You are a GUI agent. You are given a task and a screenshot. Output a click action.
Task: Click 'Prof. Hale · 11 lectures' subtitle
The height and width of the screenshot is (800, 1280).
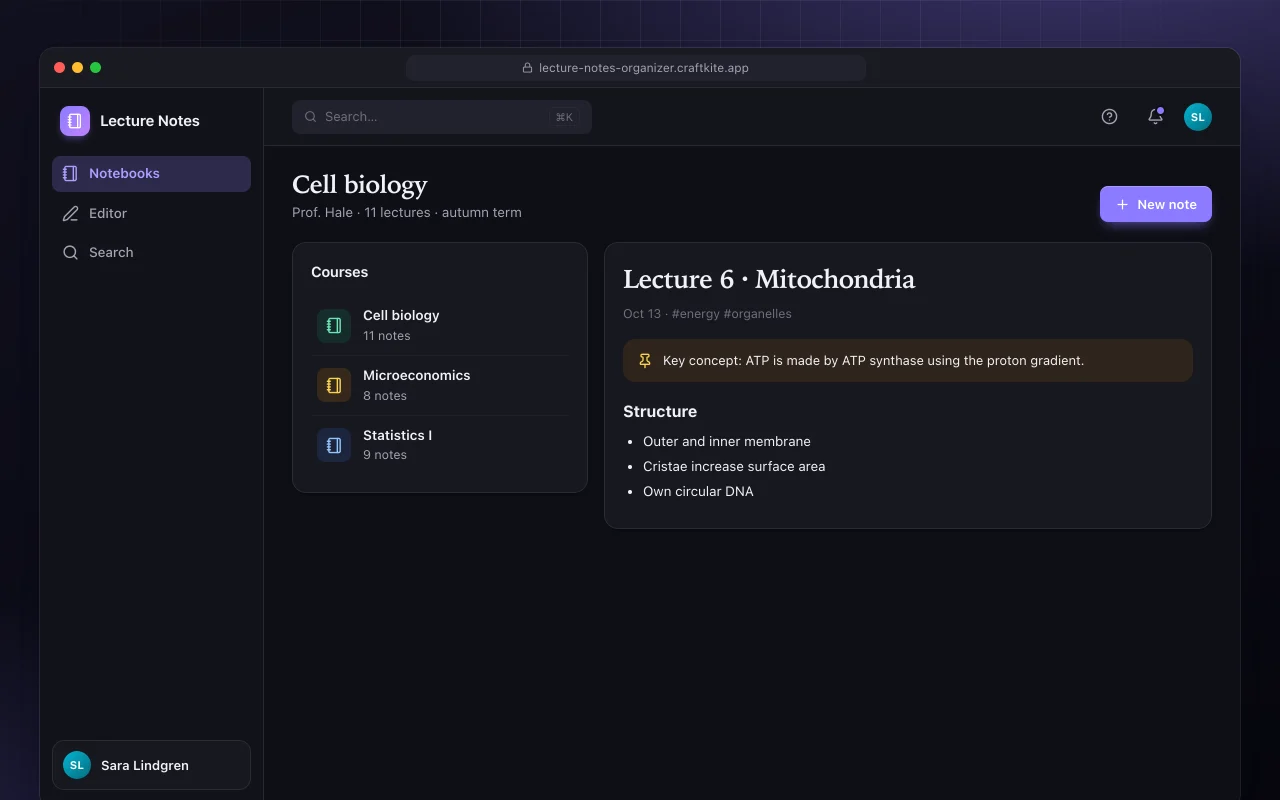[x=361, y=212]
